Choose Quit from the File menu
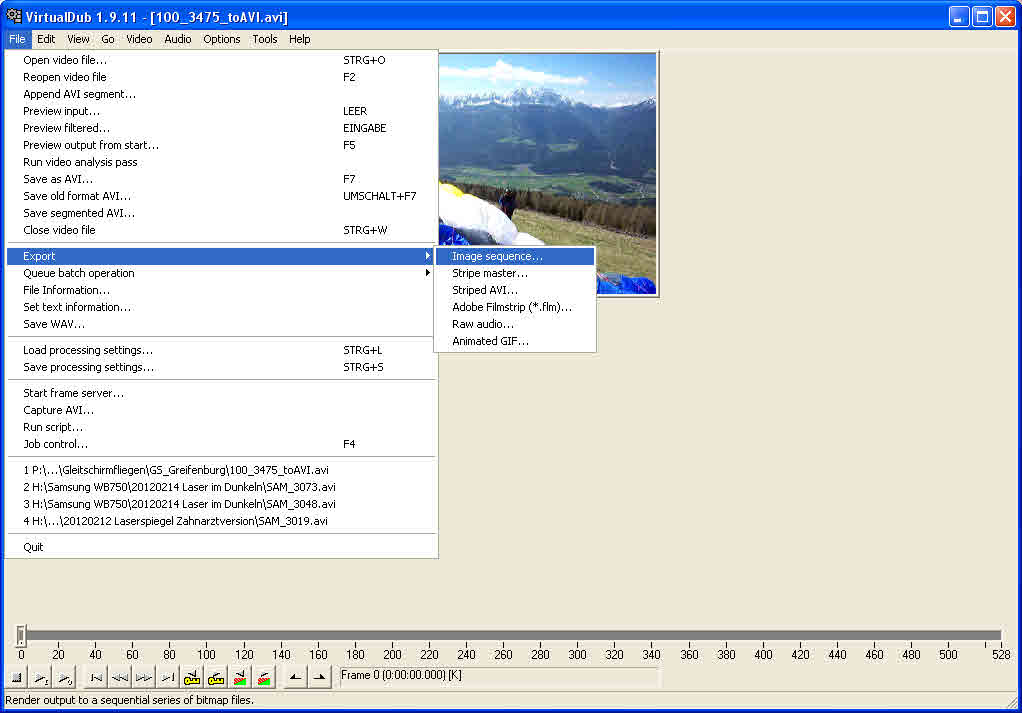Viewport: 1022px width, 713px height. tap(220, 547)
